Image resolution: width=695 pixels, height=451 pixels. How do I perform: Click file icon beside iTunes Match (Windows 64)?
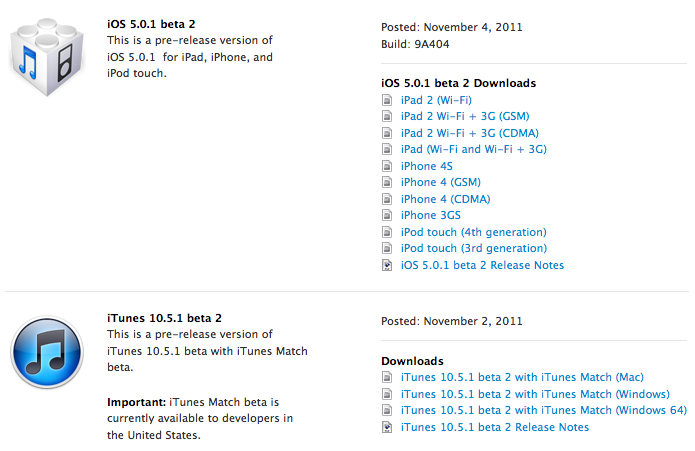coord(388,410)
